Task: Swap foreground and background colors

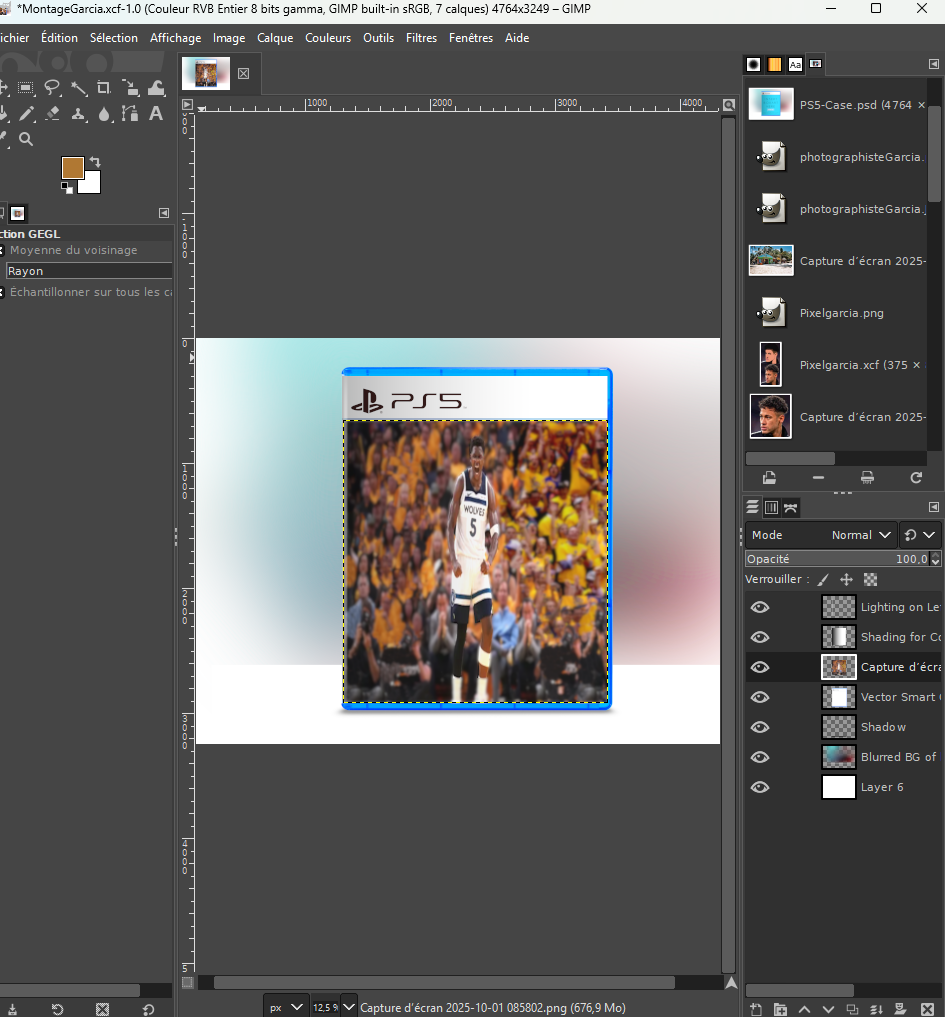Action: tap(95, 161)
